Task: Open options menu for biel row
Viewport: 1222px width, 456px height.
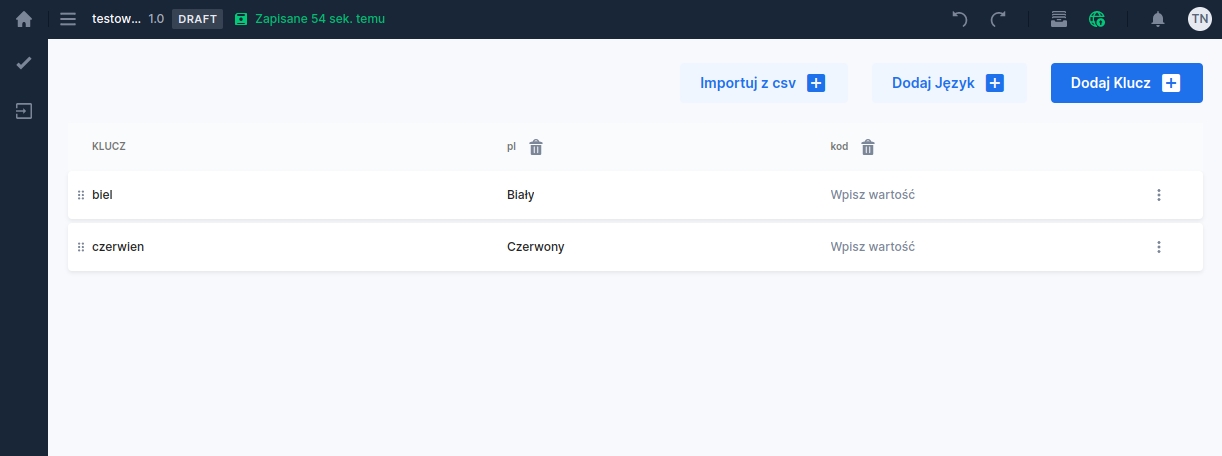Action: pos(1159,195)
